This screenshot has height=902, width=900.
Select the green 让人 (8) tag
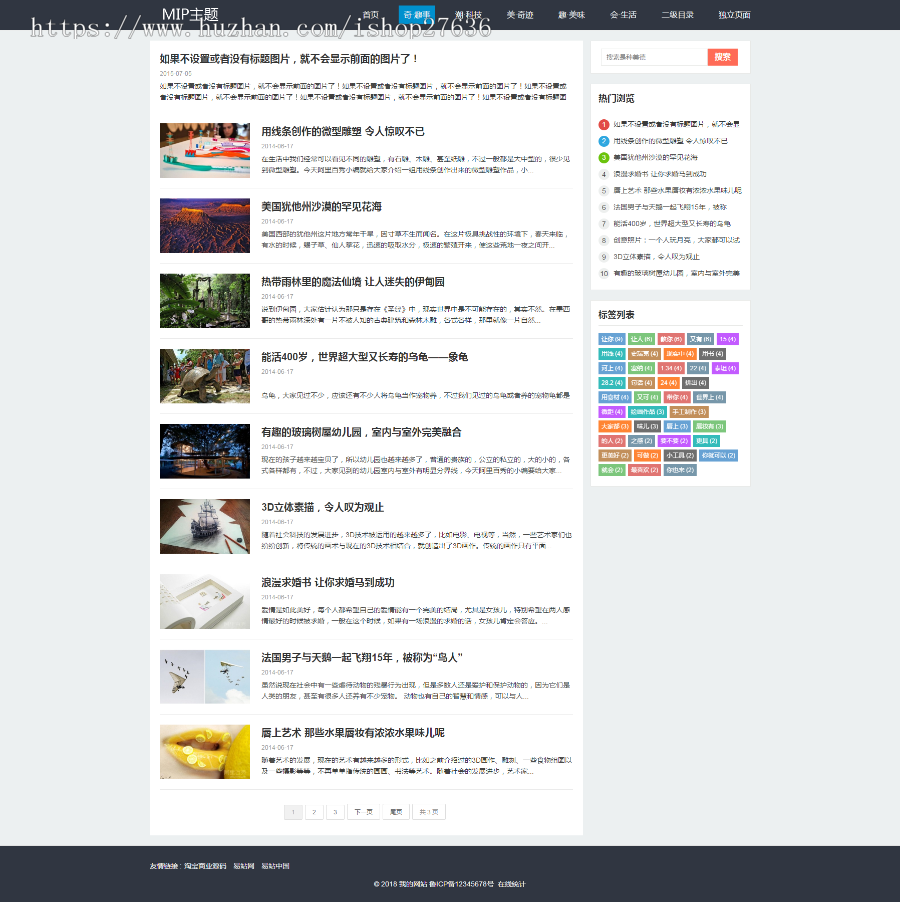641,339
